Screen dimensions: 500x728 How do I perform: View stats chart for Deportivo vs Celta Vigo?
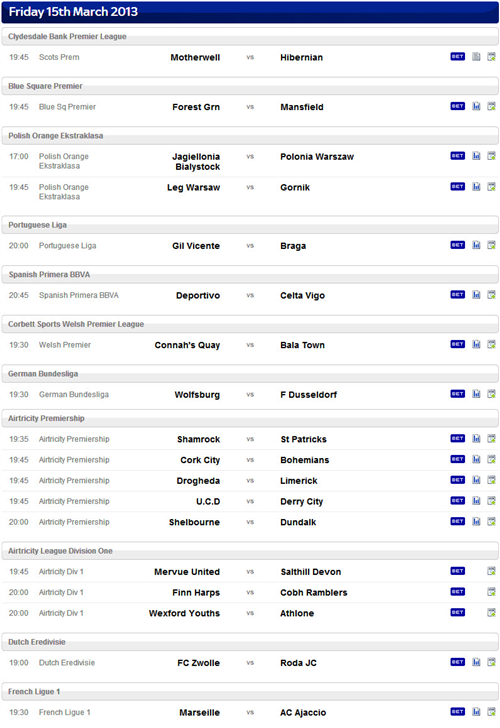[x=476, y=294]
